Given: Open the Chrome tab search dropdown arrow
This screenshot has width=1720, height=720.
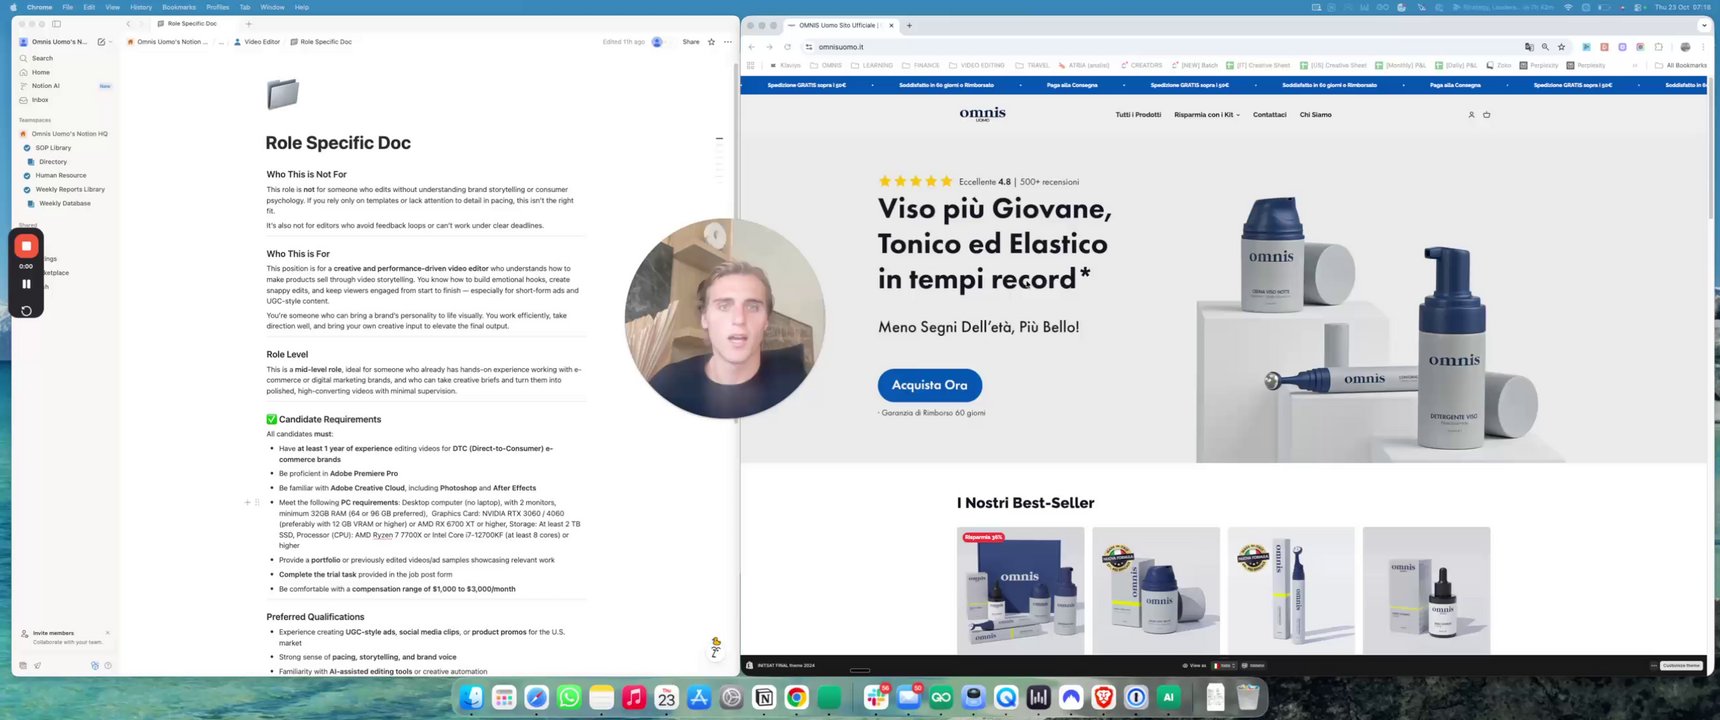Looking at the screenshot, I should pos(1704,25).
